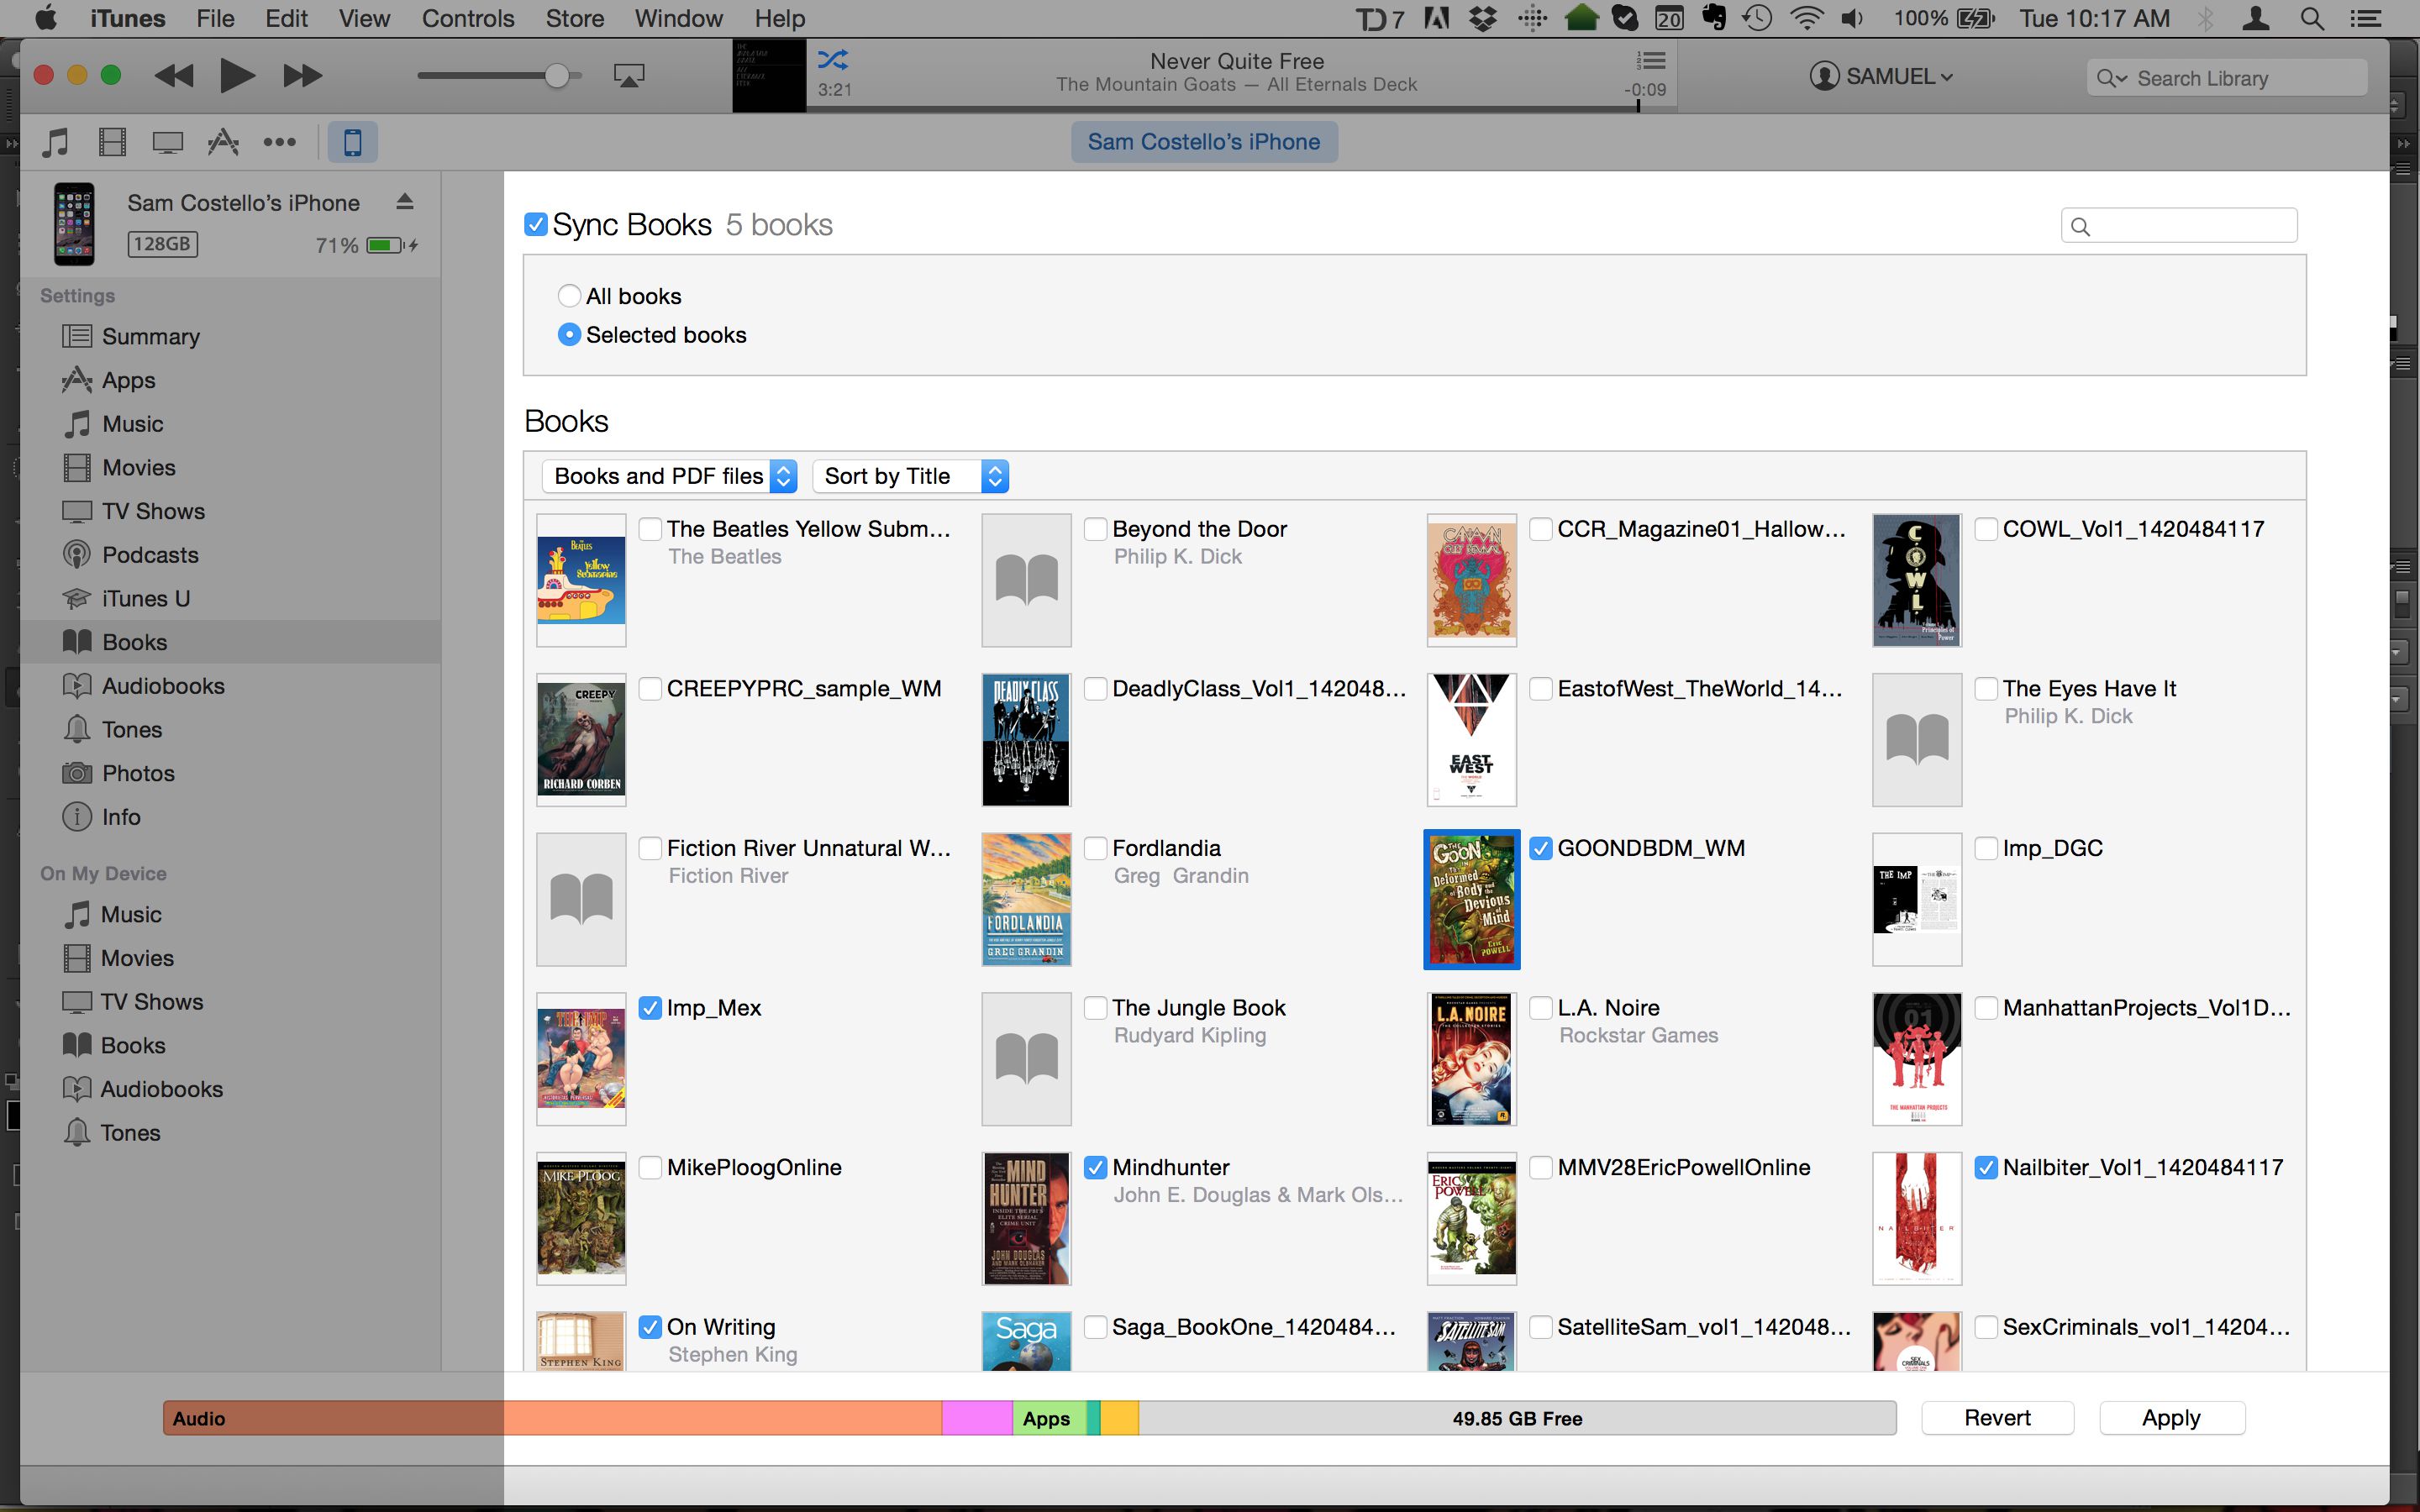The width and height of the screenshot is (2420, 1512).
Task: Open the Sort by Title dropdown
Action: click(911, 476)
